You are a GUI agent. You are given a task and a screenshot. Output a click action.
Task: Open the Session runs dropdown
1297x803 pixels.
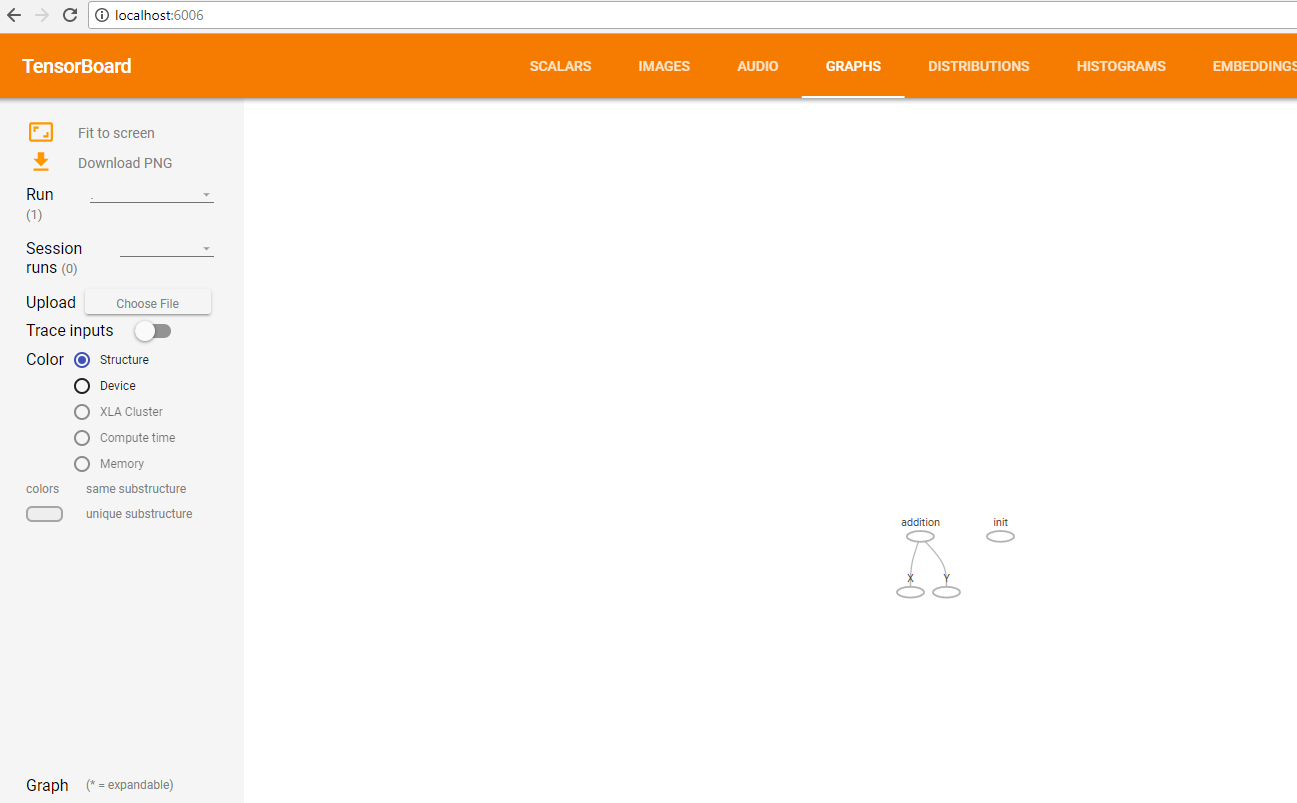[167, 248]
